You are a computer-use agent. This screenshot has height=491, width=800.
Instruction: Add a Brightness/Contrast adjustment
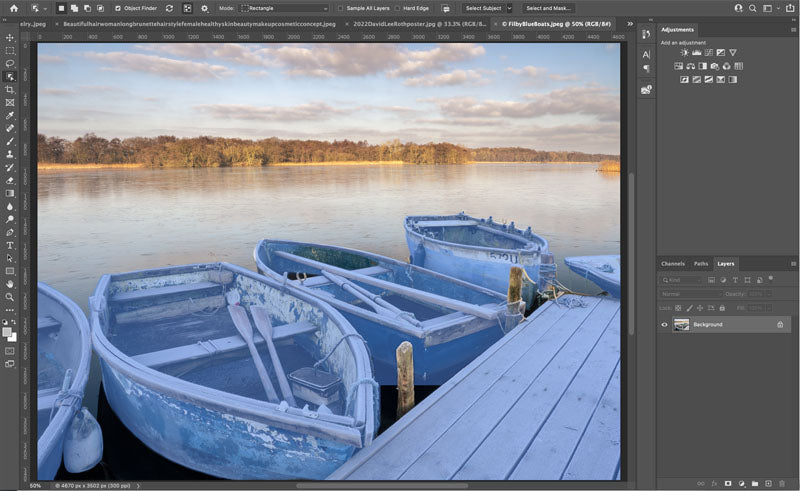click(684, 53)
